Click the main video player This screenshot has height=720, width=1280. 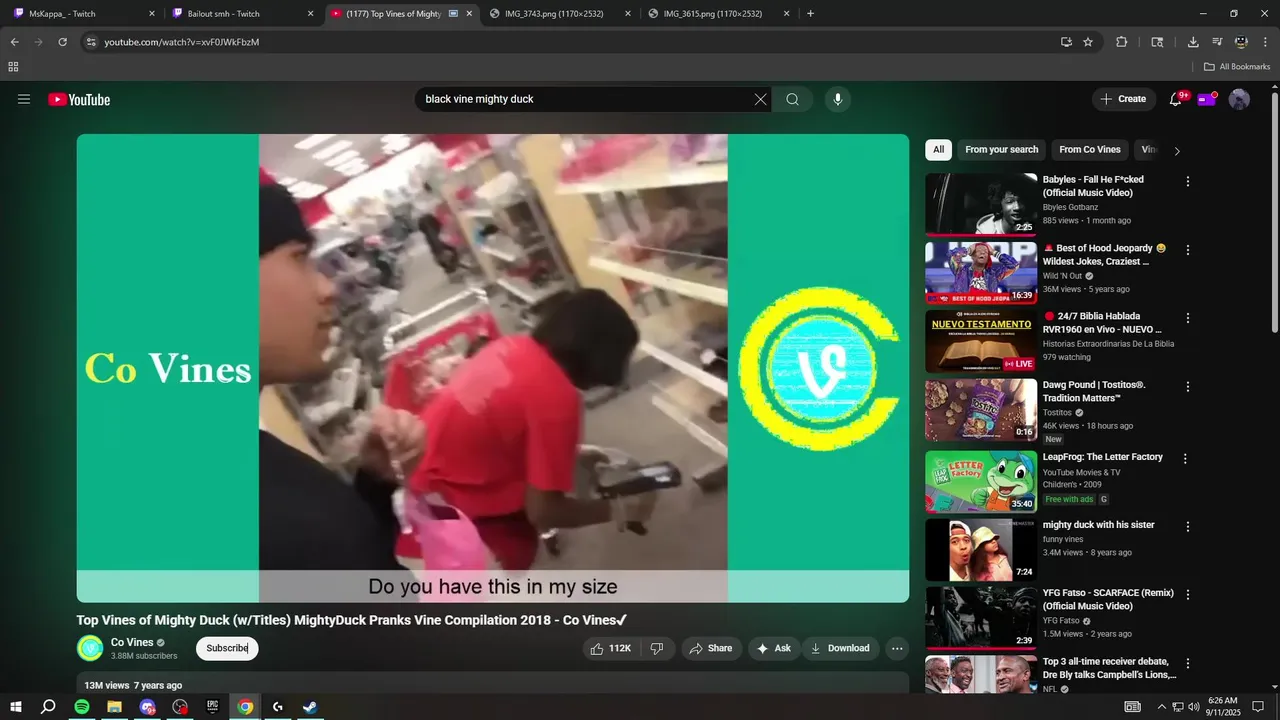tap(493, 368)
